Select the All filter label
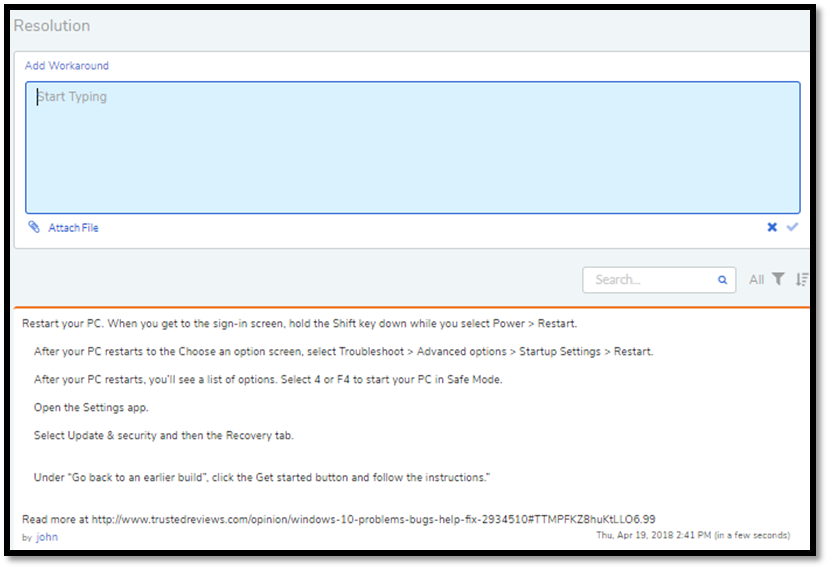The width and height of the screenshot is (829, 569). tap(756, 280)
